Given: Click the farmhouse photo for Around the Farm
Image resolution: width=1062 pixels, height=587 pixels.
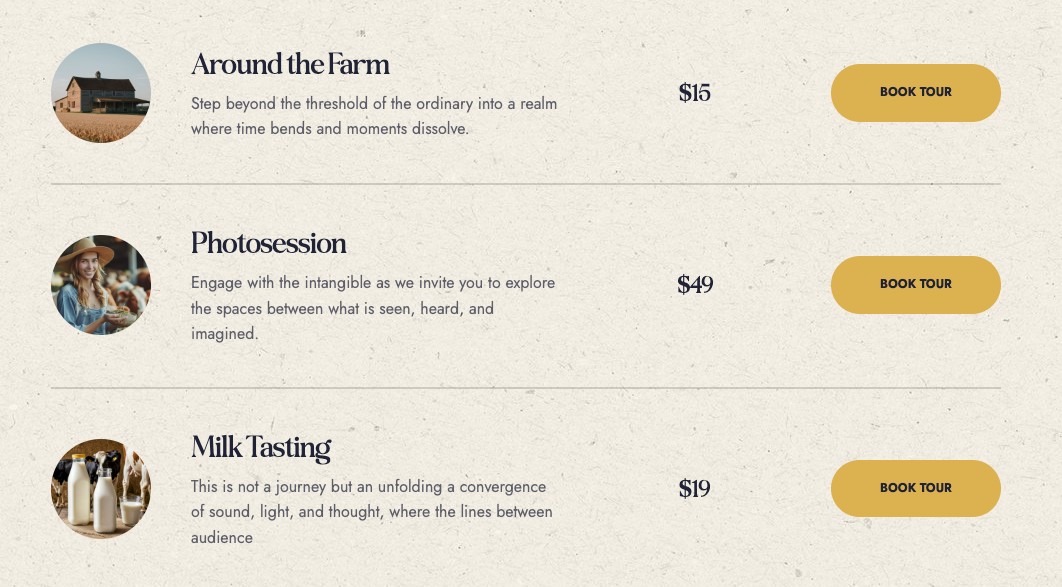Looking at the screenshot, I should [101, 93].
